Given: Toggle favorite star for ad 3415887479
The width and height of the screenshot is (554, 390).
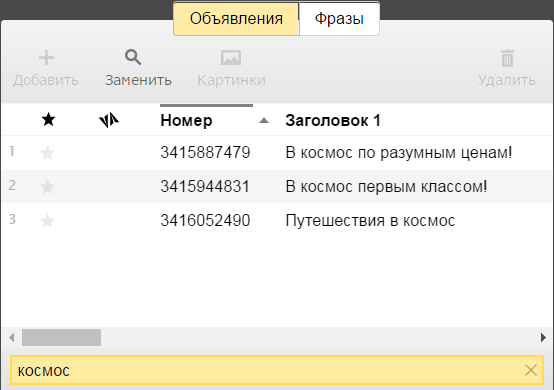Looking at the screenshot, I should click(47, 153).
